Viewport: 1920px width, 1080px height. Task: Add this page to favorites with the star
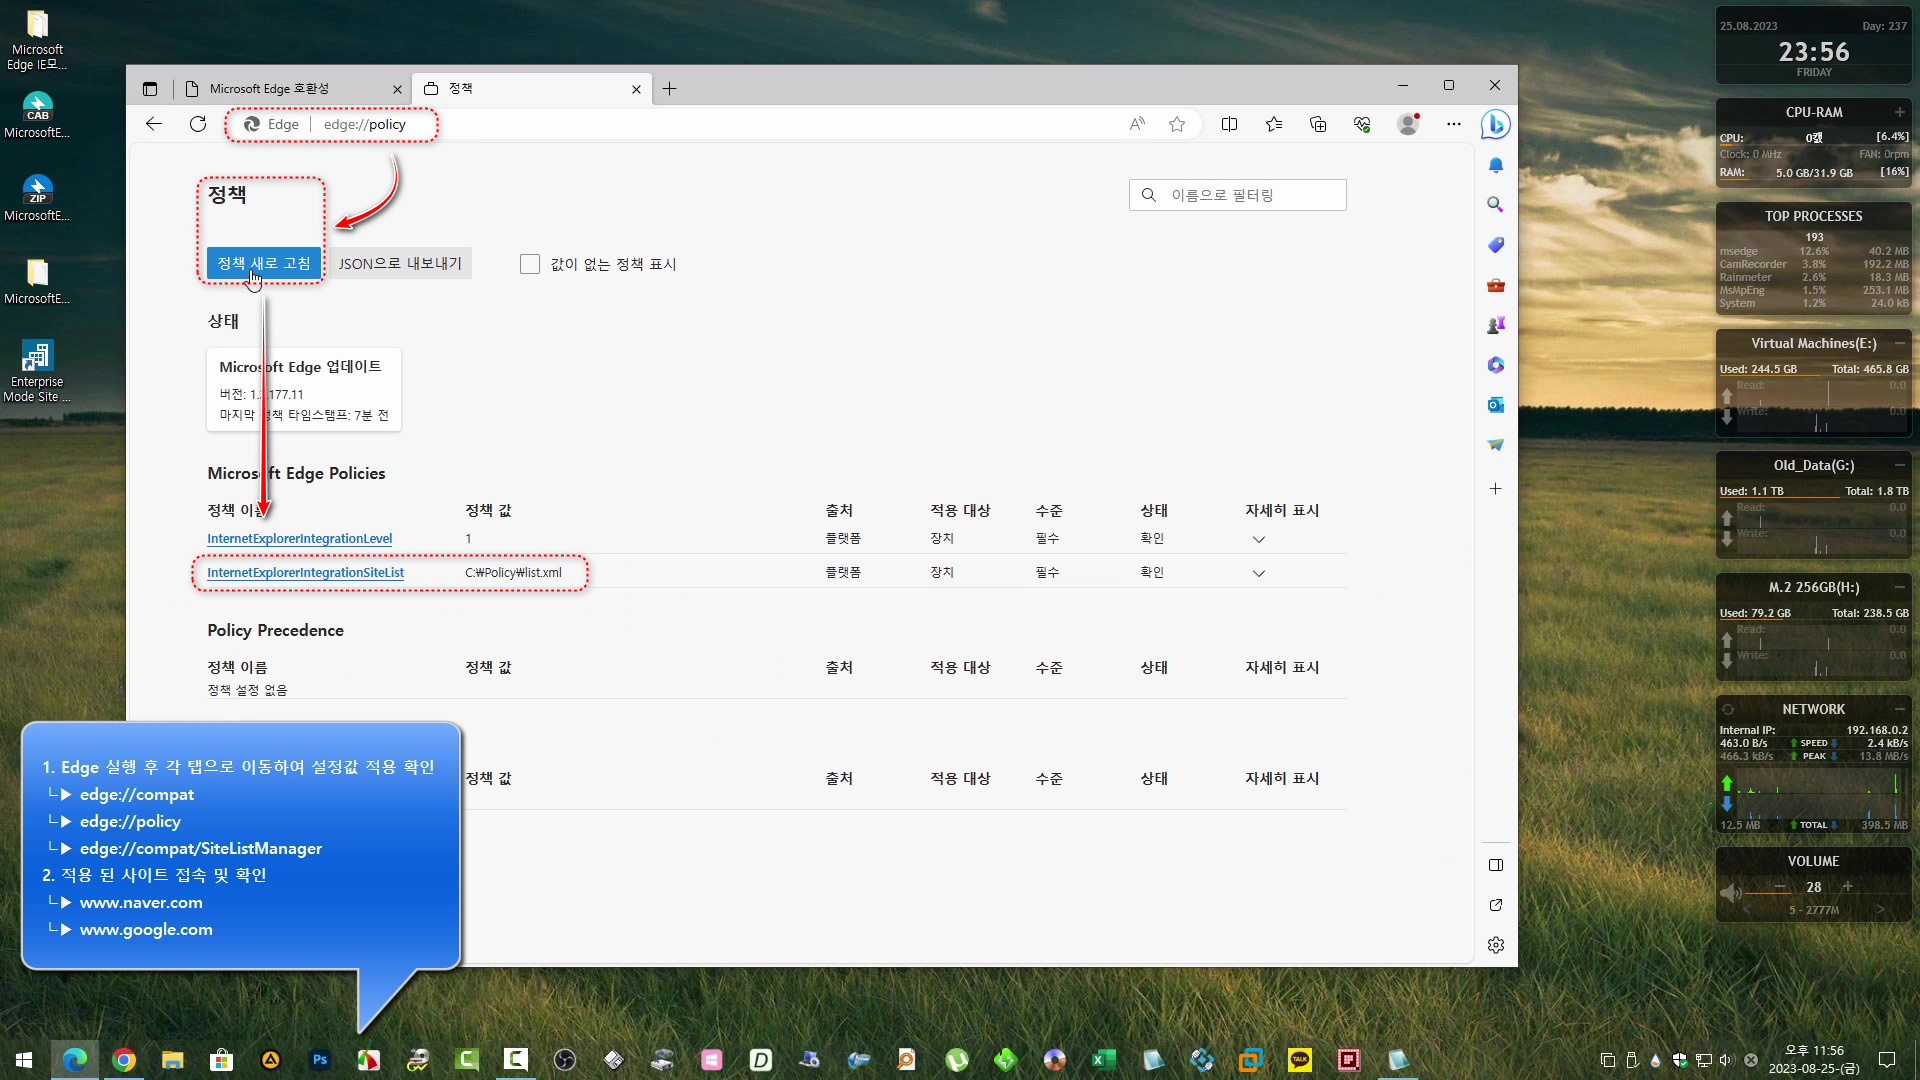pyautogui.click(x=1177, y=124)
